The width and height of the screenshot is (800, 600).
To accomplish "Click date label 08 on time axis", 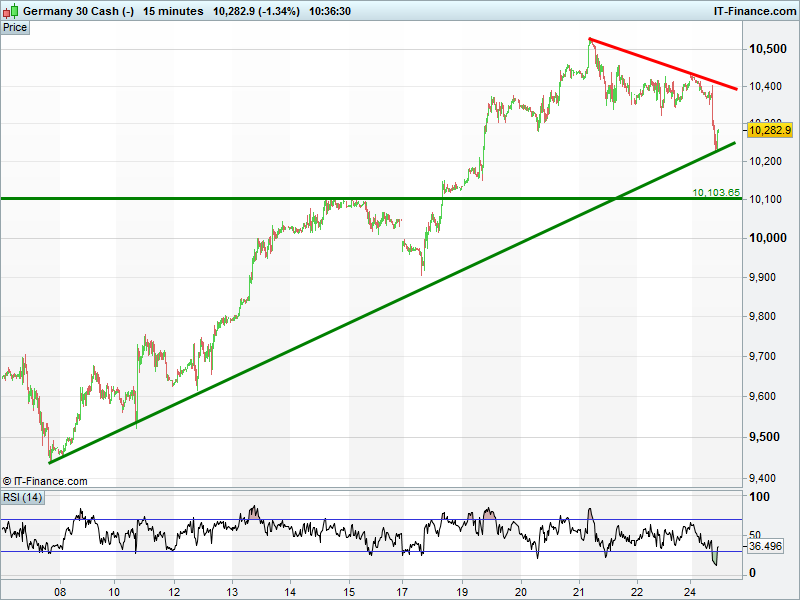I will (60, 592).
